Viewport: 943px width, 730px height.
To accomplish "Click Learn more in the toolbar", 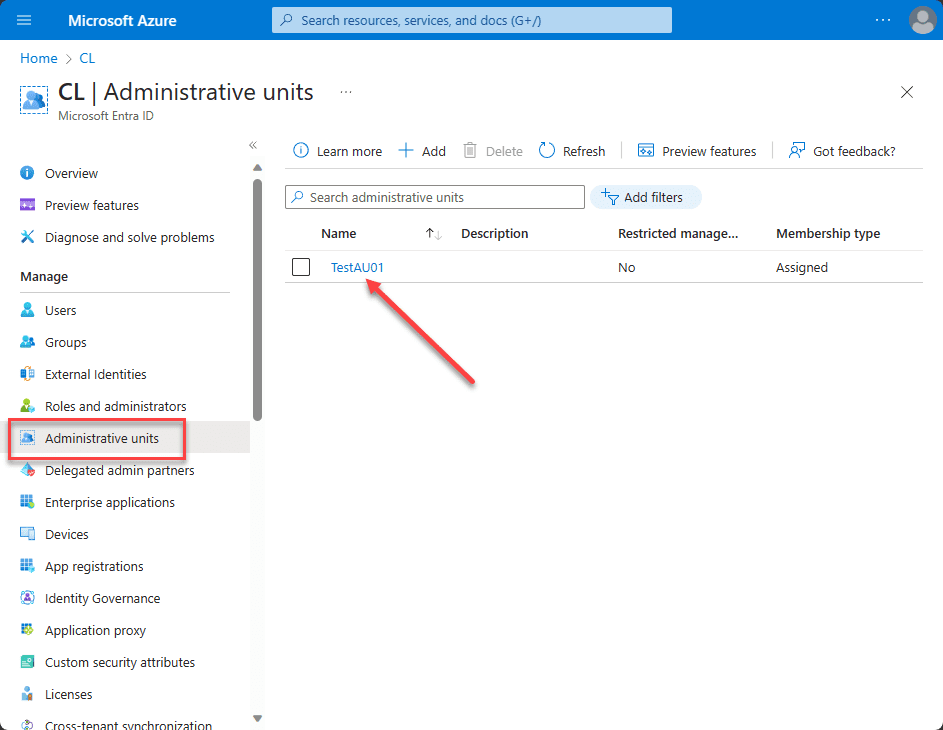I will coord(337,151).
